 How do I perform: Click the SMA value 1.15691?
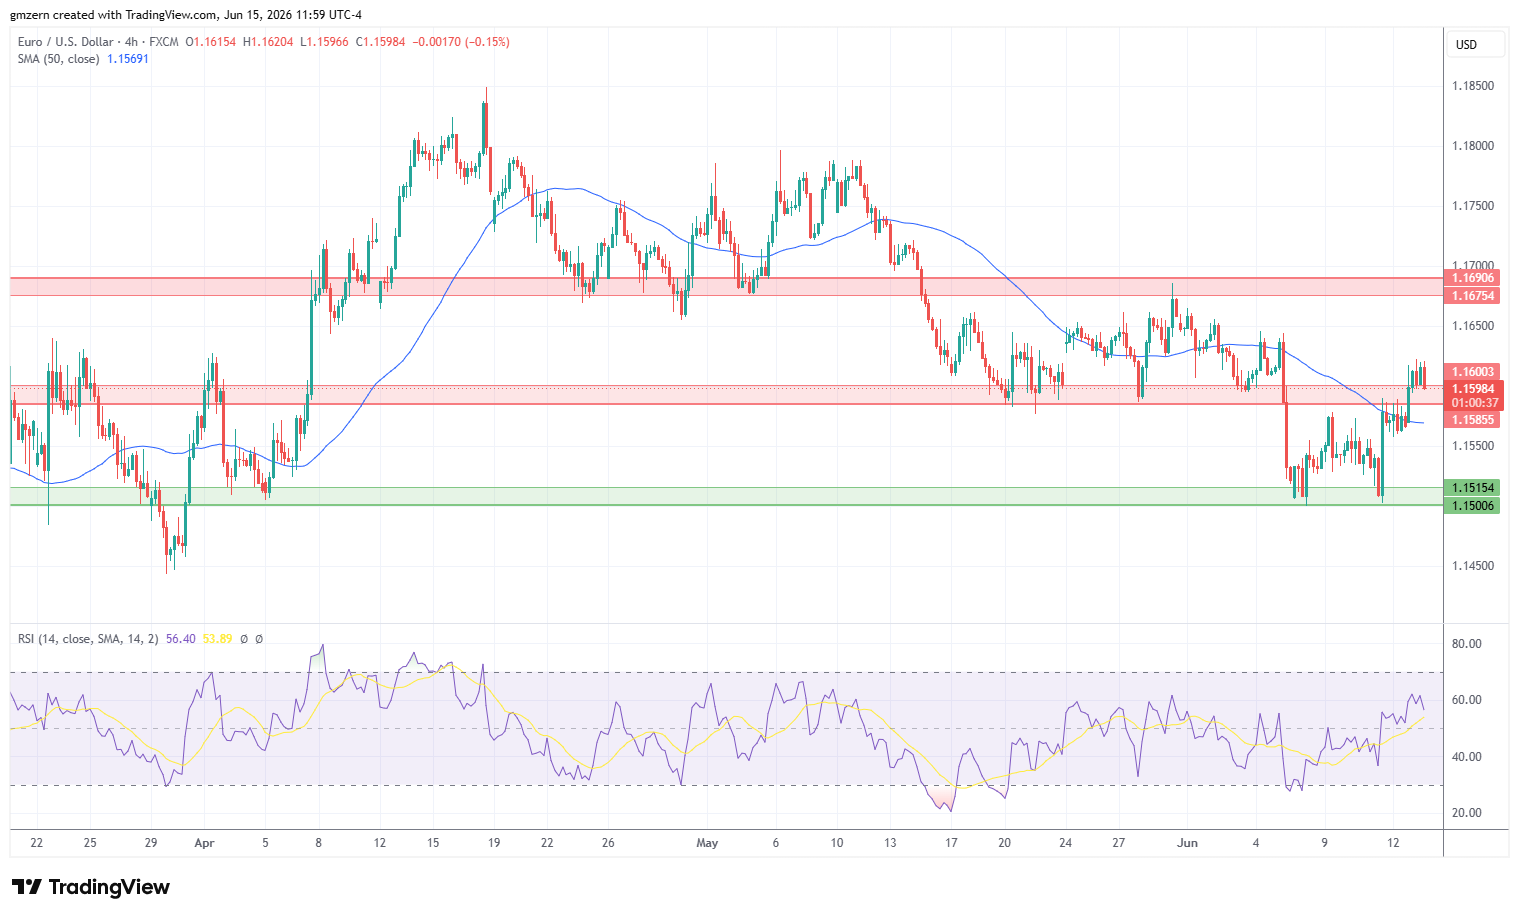(x=128, y=59)
